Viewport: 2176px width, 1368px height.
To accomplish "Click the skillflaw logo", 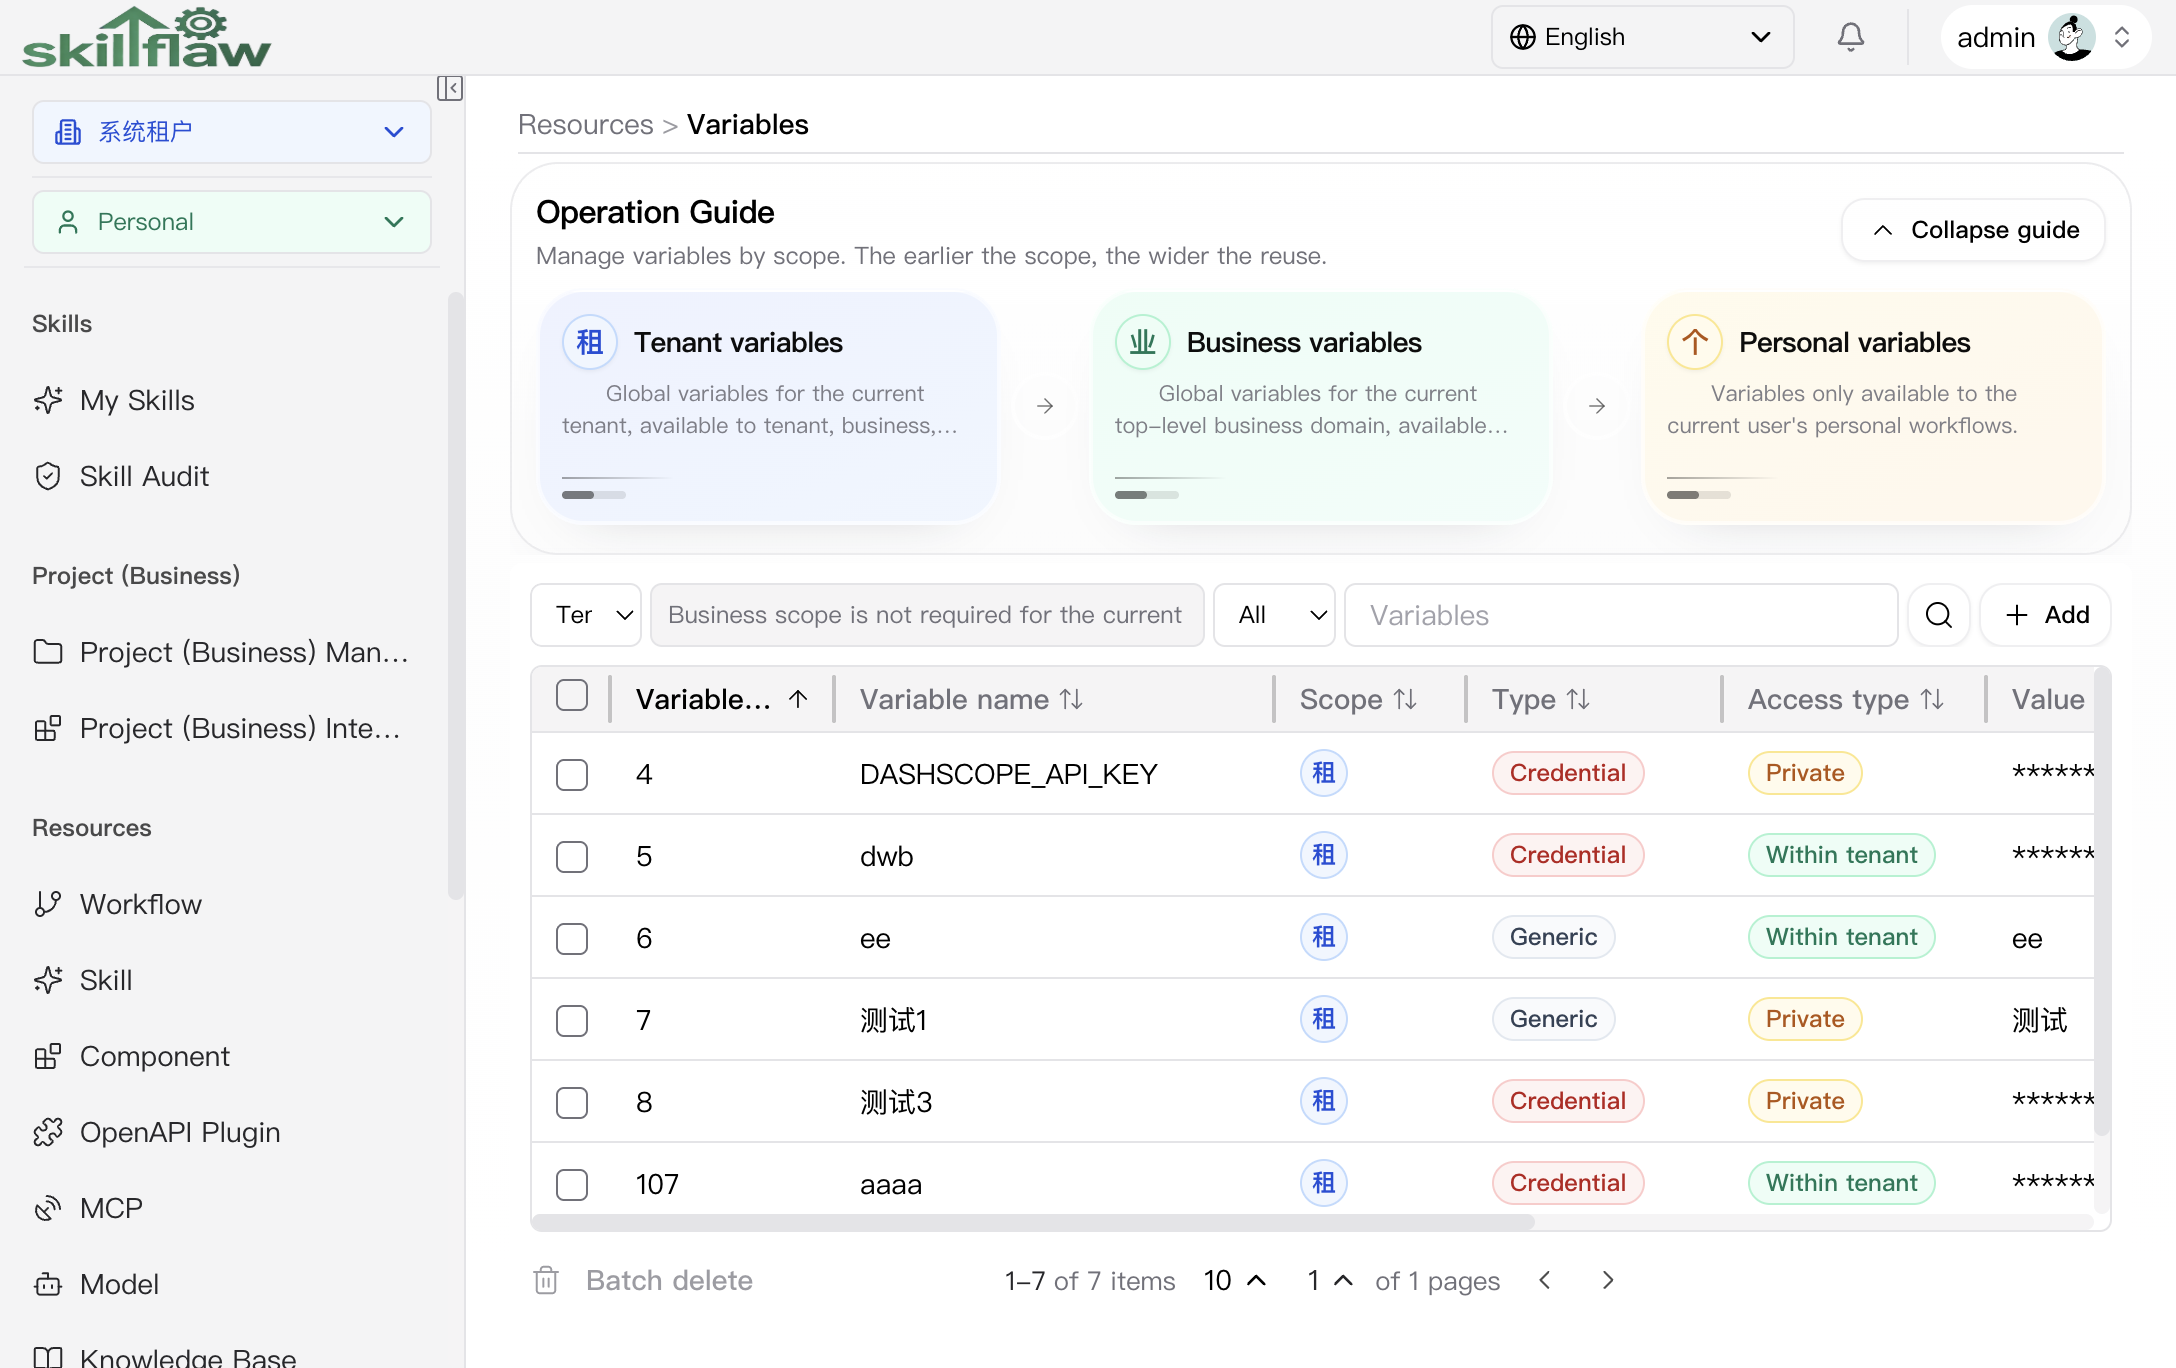I will (x=146, y=38).
